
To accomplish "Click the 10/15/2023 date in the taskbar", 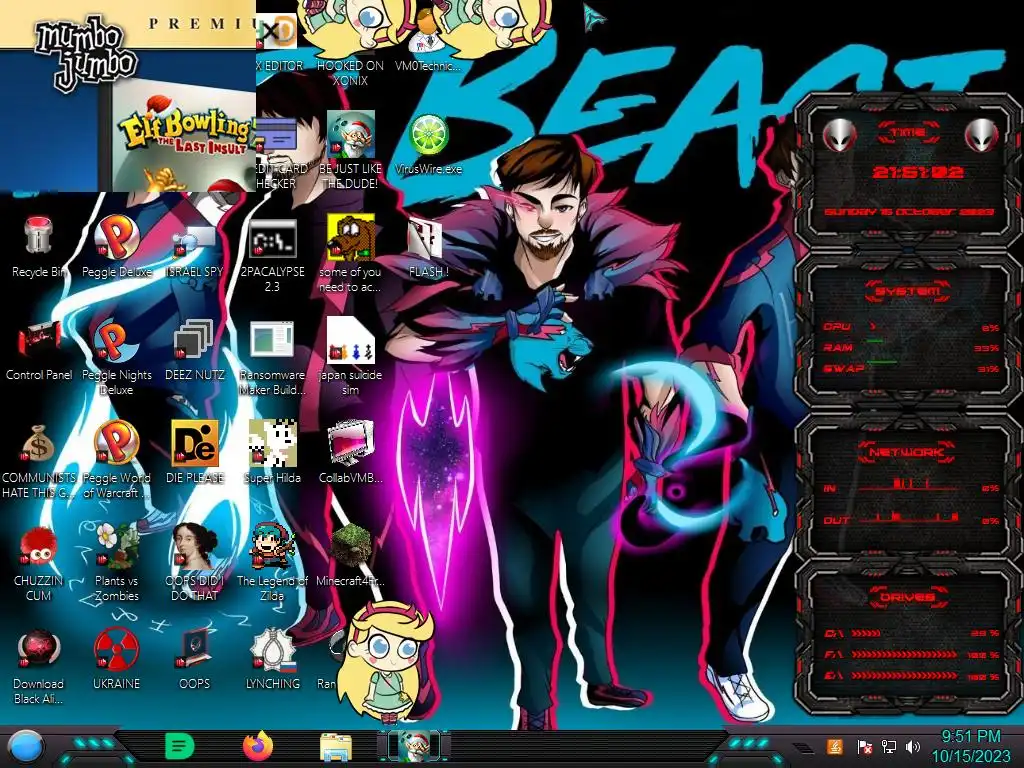I will (x=970, y=756).
